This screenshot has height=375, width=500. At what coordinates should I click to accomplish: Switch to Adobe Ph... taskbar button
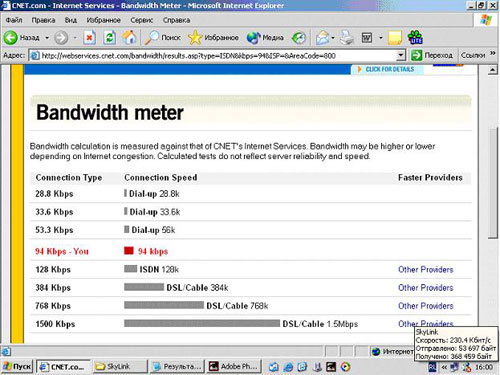pos(234,366)
